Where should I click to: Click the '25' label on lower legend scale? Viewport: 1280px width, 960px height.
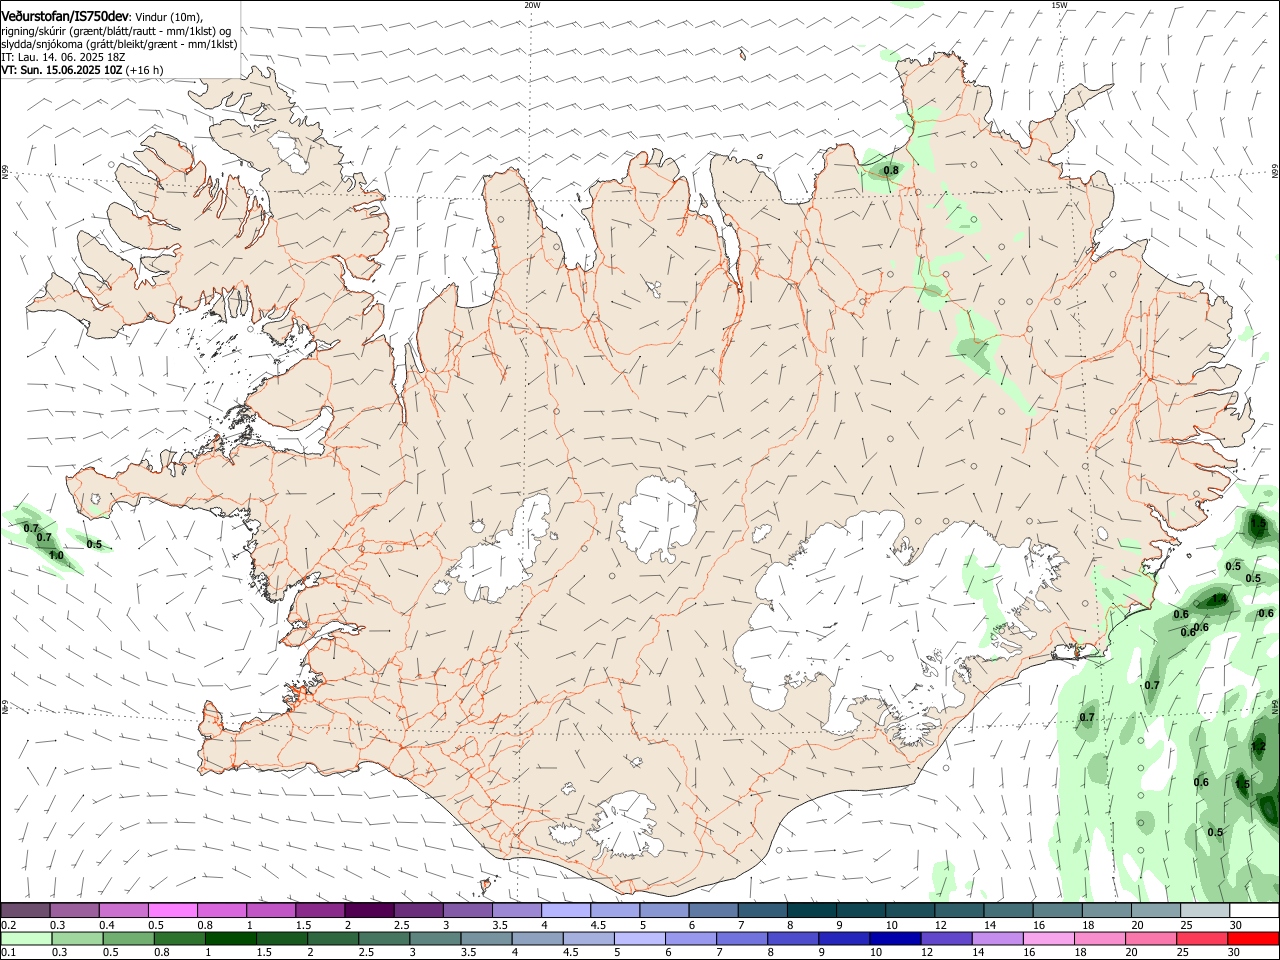coord(1185,953)
